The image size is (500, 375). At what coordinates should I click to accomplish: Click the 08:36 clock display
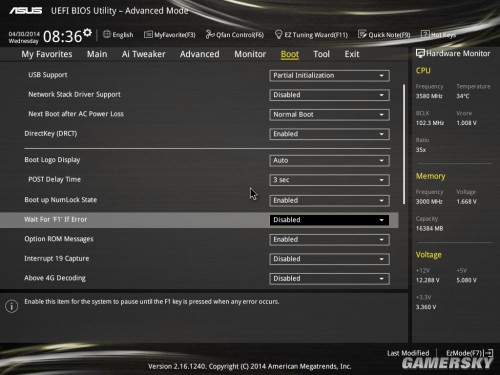coord(63,36)
